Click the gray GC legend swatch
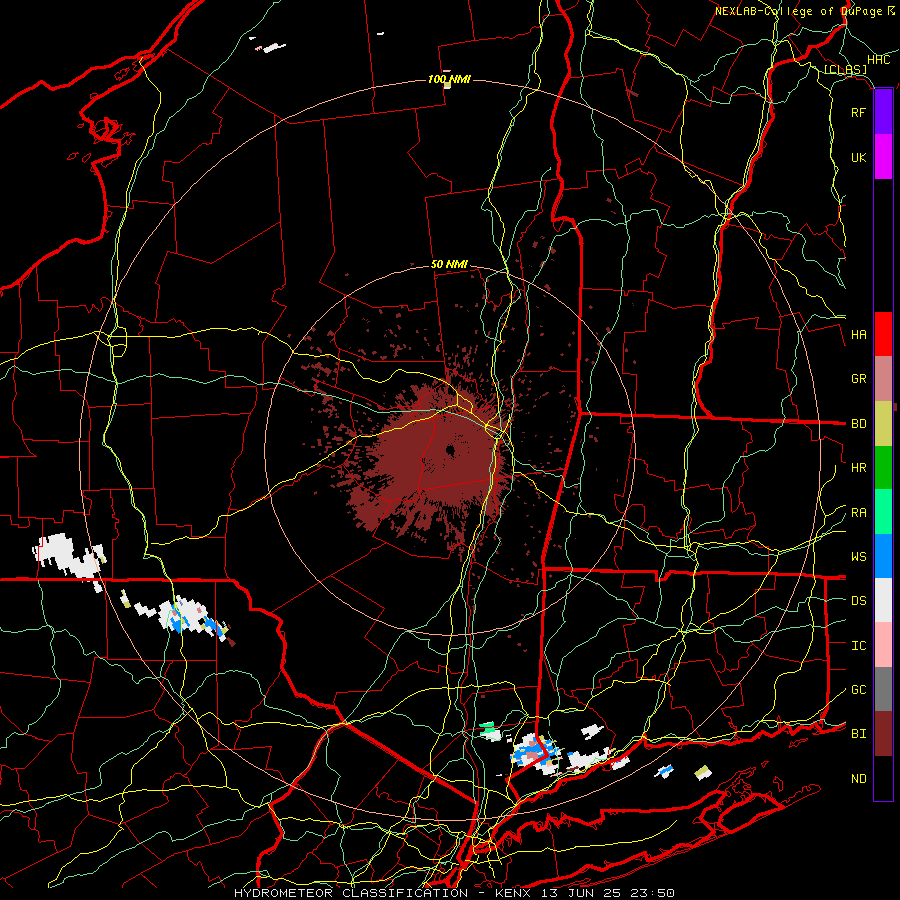Image resolution: width=900 pixels, height=900 pixels. 883,689
